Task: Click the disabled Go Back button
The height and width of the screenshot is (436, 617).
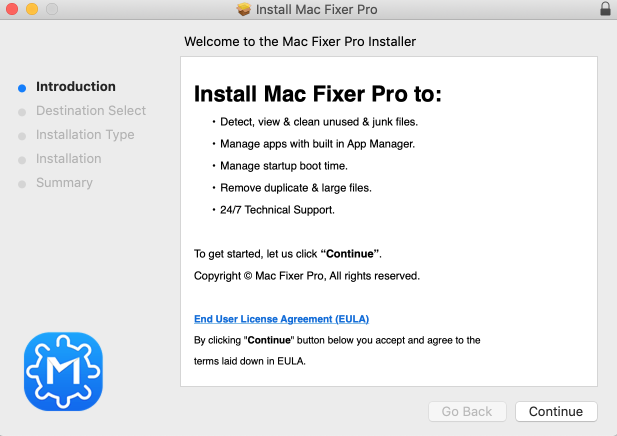Action: pos(467,411)
